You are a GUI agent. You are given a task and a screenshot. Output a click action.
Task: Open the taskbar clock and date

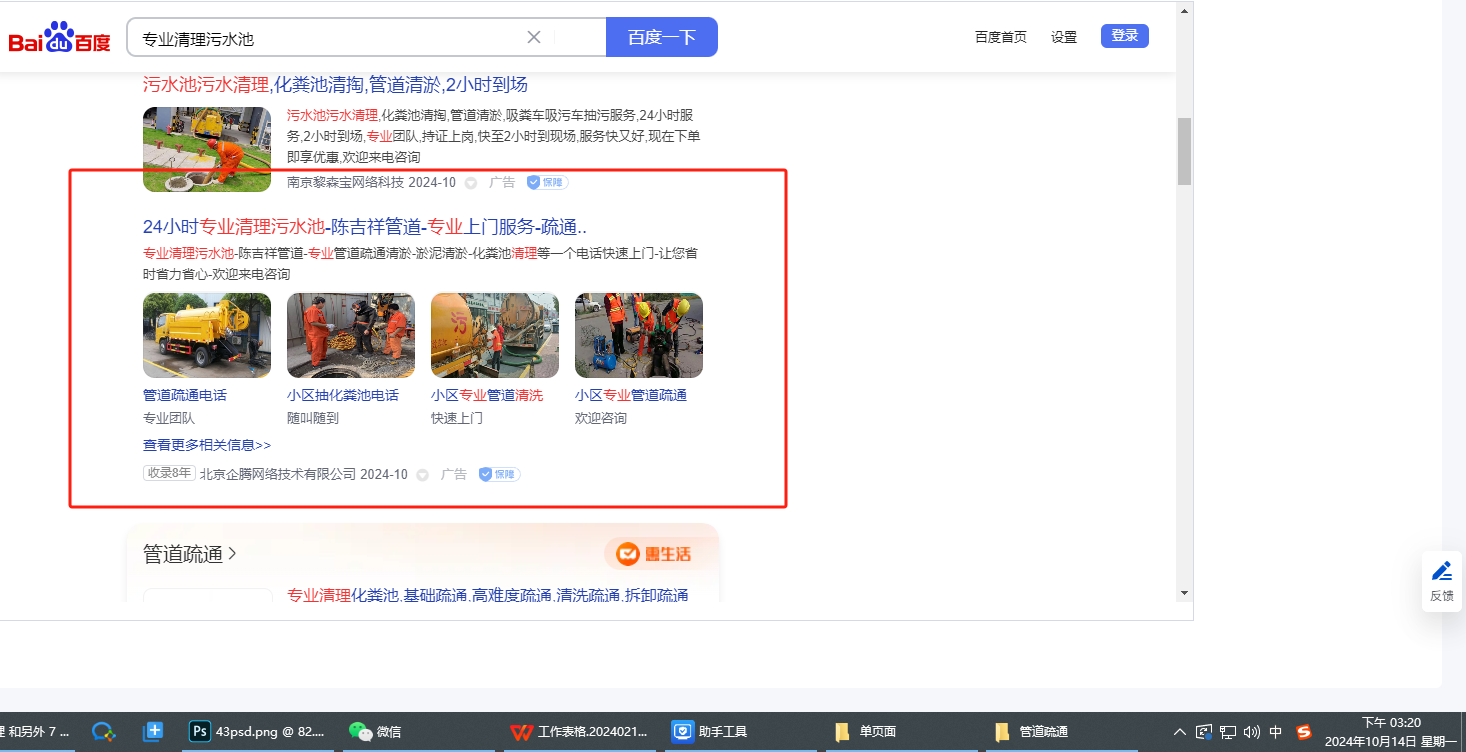(1391, 732)
